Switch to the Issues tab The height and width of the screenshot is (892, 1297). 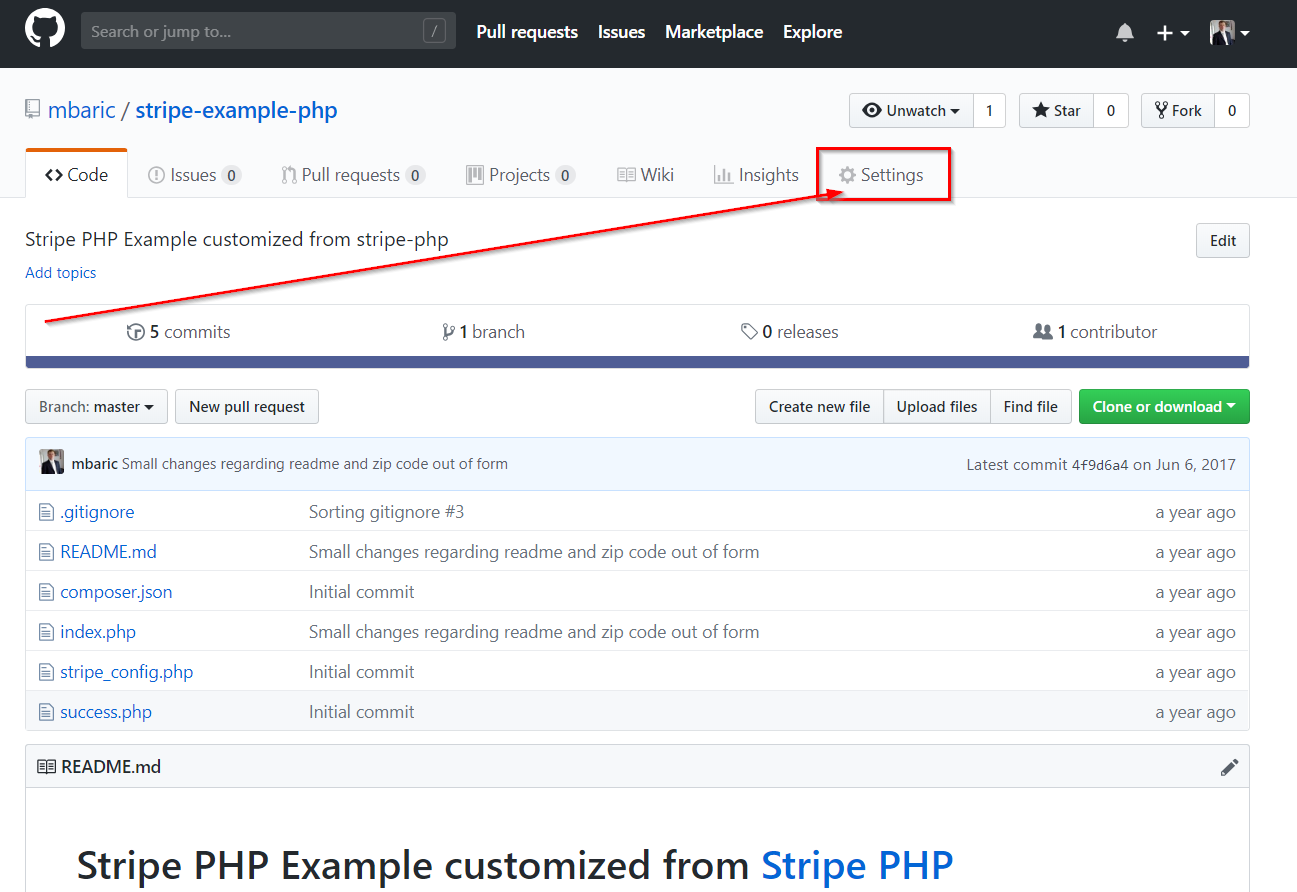pos(194,175)
